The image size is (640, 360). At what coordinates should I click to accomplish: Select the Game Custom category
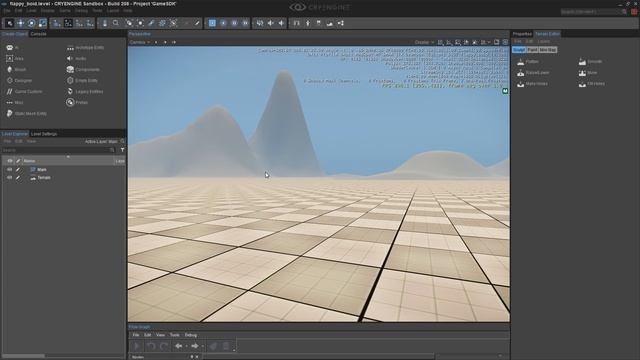[24, 92]
